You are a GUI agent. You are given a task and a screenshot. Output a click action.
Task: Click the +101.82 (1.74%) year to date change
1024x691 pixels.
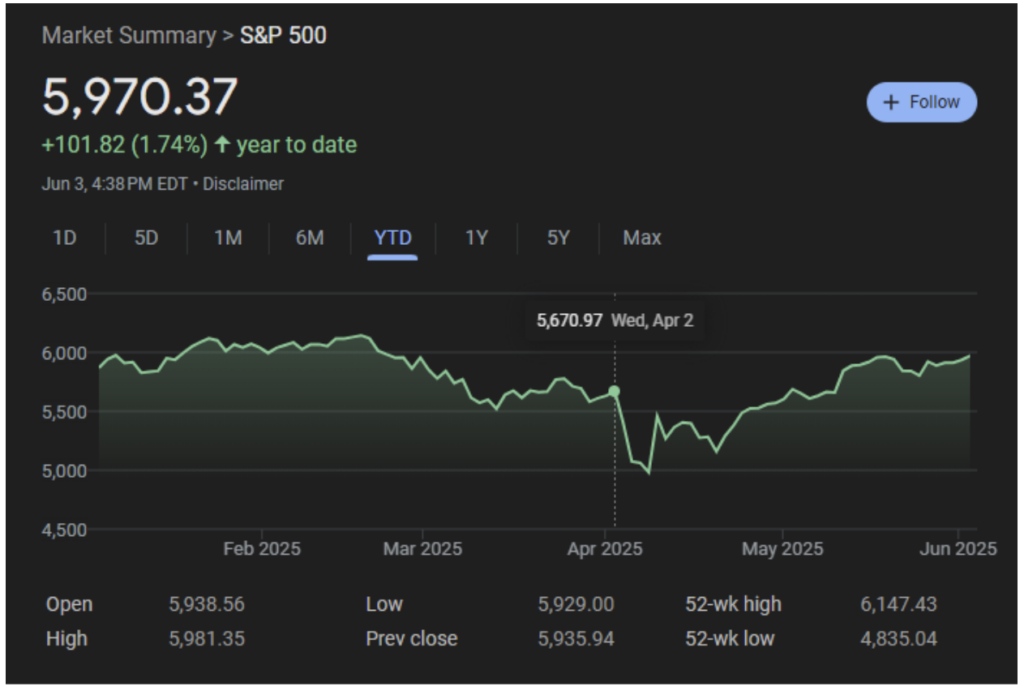199,144
